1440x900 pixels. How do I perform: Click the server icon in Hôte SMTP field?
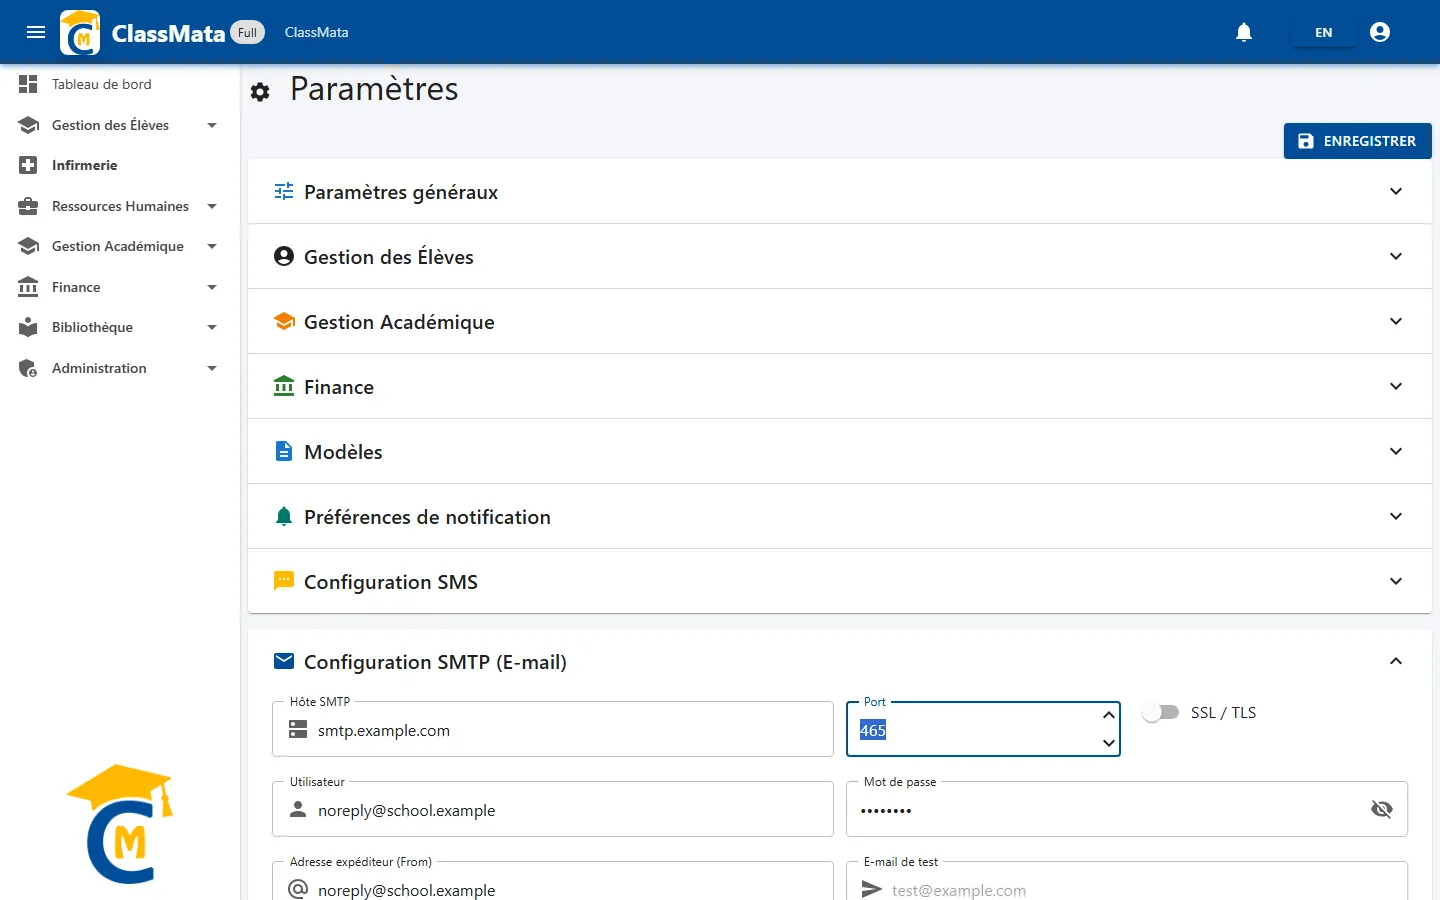pyautogui.click(x=298, y=730)
